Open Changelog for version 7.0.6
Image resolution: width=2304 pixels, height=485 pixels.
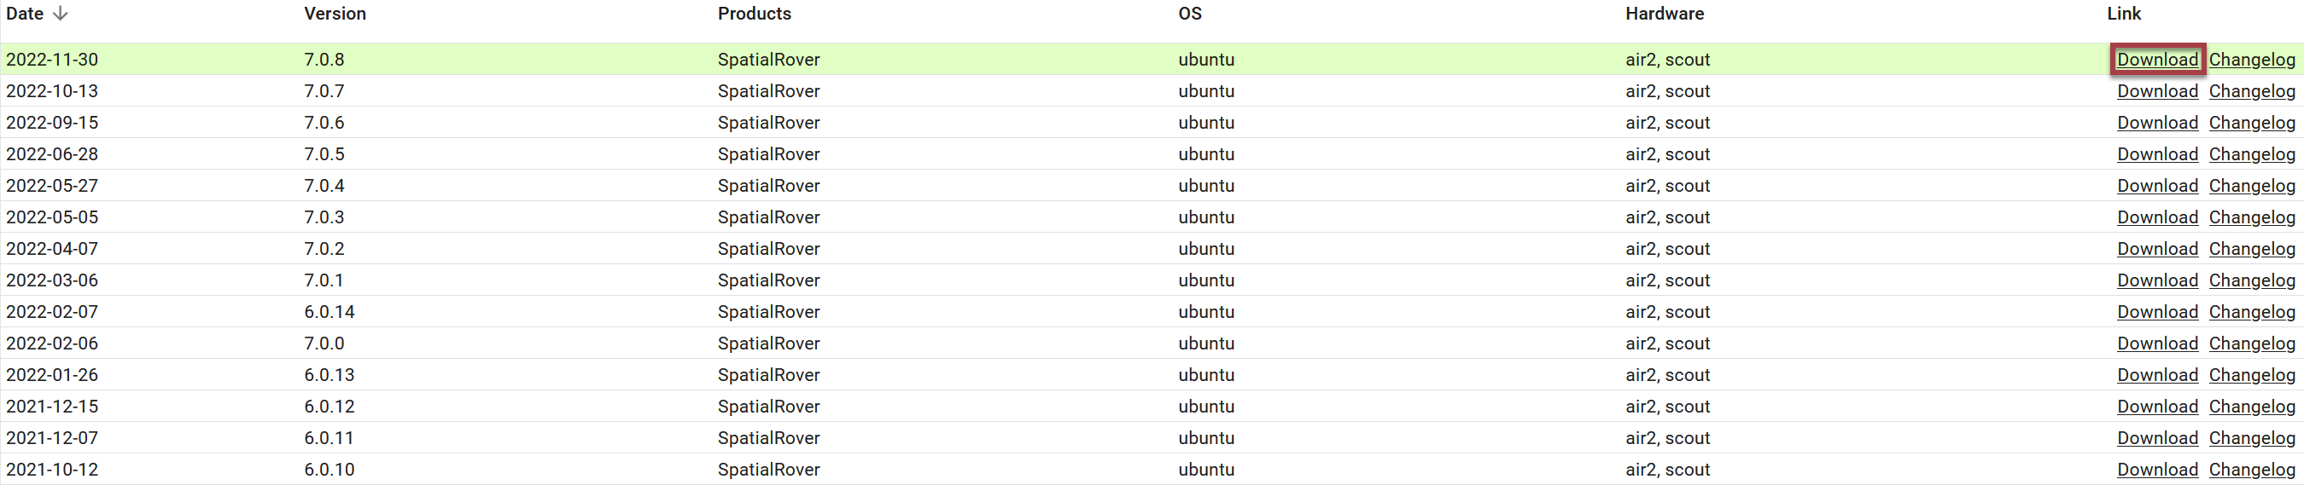click(2251, 123)
